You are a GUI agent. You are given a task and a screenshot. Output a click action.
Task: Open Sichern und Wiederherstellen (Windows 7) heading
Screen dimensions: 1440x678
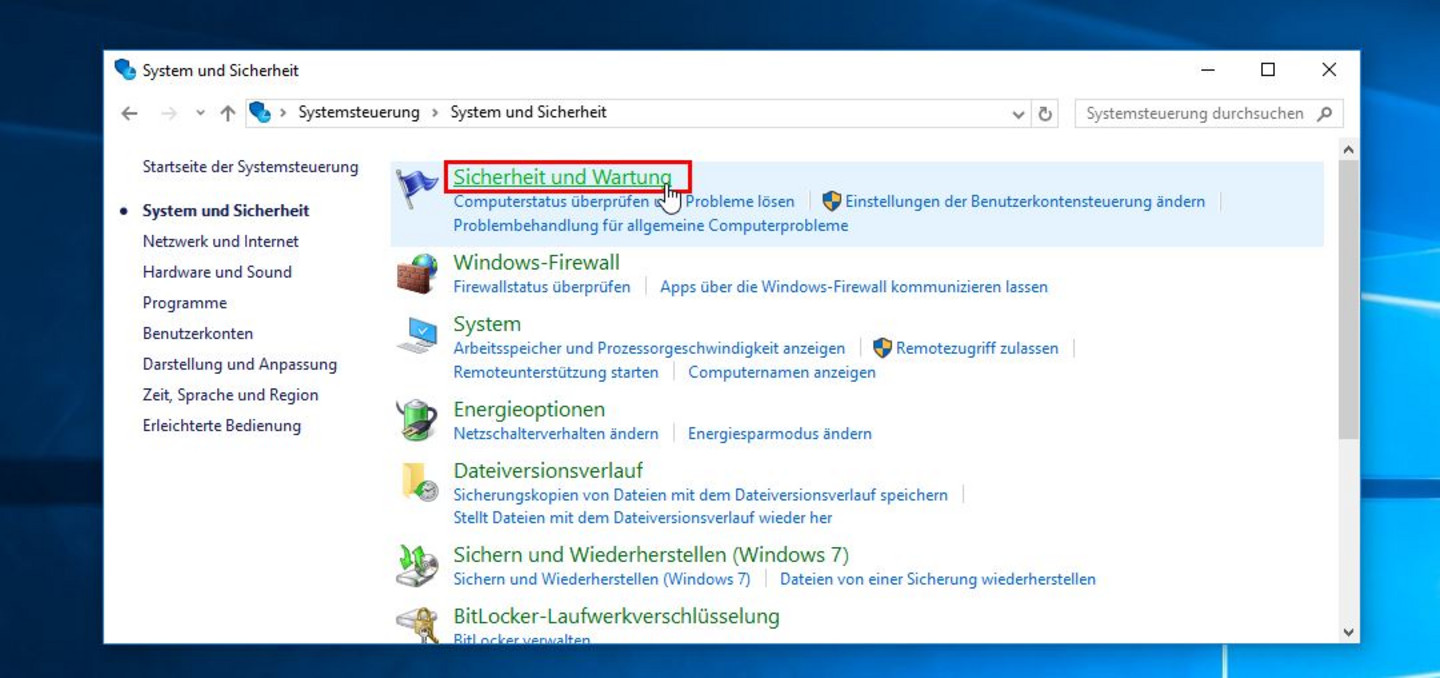[651, 555]
